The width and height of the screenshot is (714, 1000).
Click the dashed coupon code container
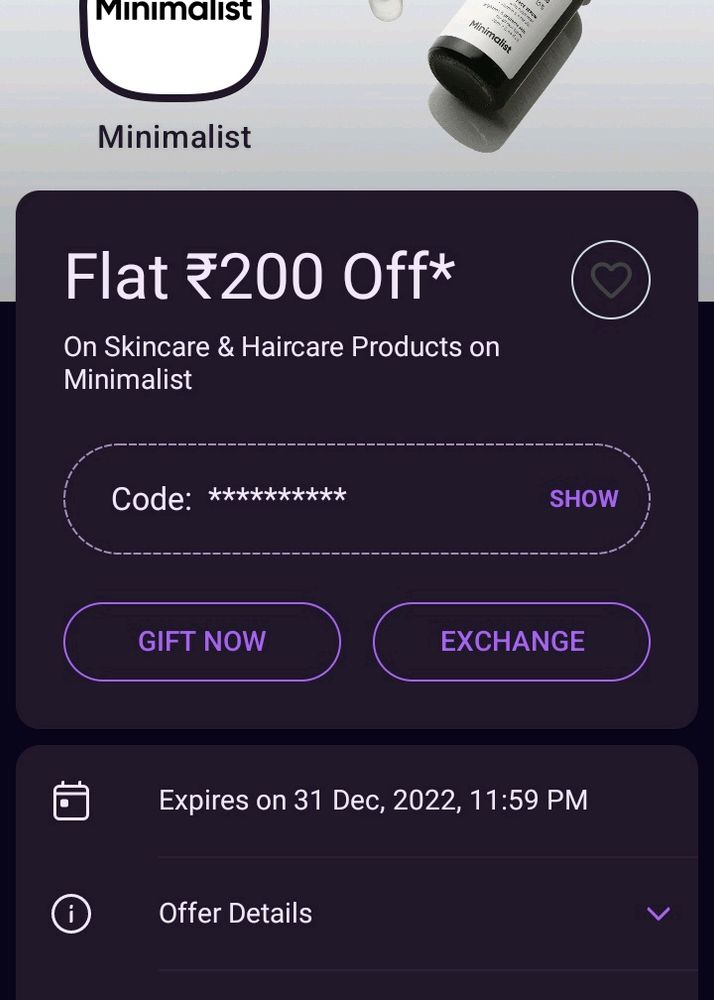pos(357,497)
